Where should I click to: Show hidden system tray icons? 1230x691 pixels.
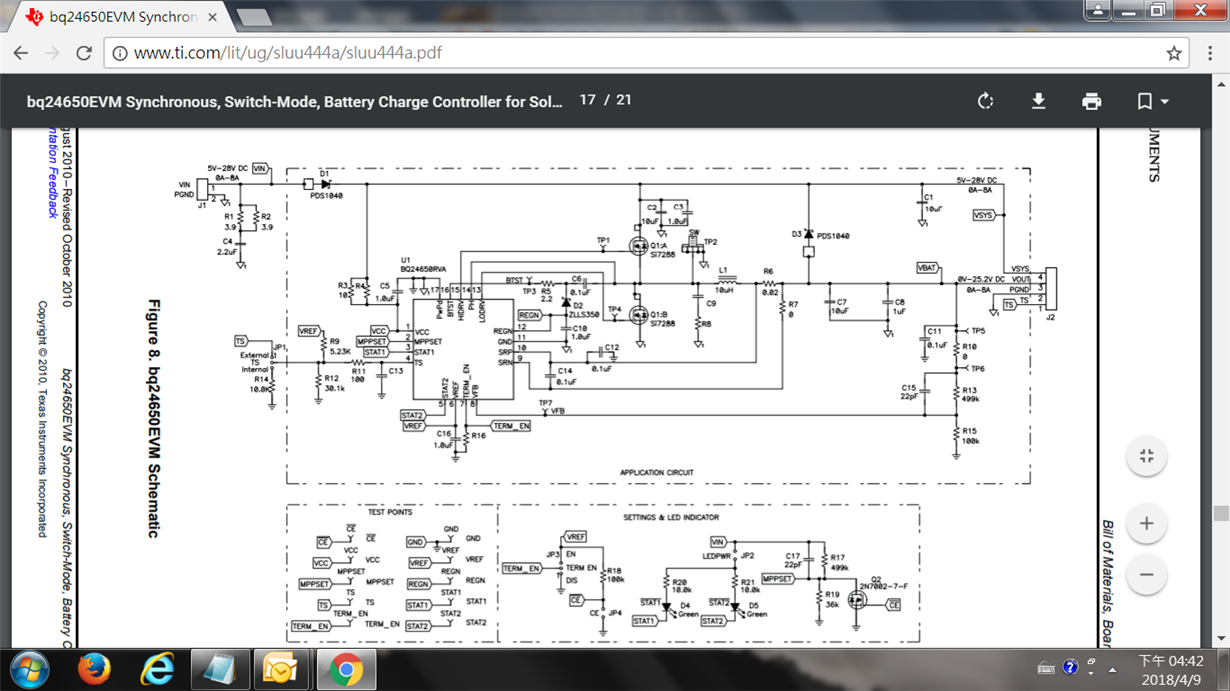(x=1110, y=669)
